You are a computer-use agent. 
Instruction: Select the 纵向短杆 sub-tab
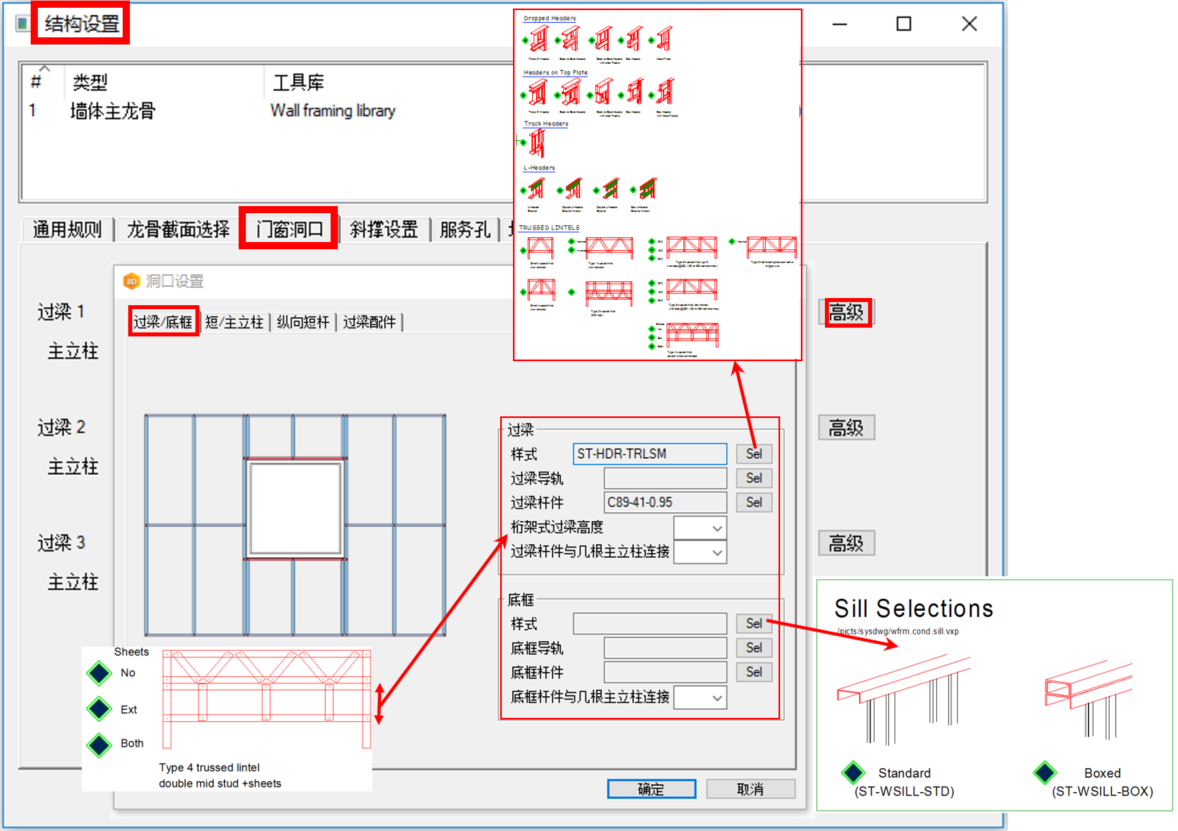[303, 322]
